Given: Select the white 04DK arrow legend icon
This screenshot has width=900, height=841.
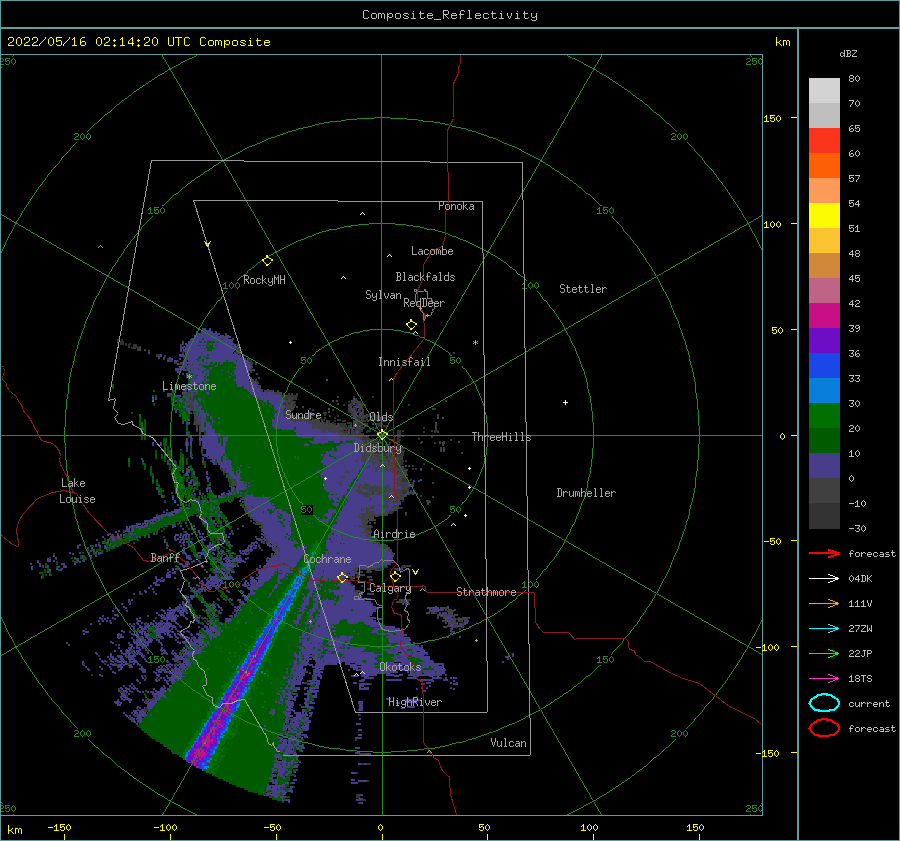Looking at the screenshot, I should click(x=824, y=578).
